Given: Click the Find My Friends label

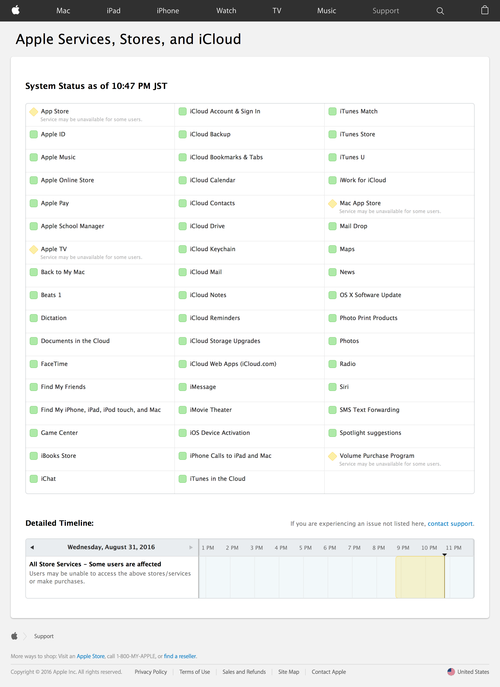Looking at the screenshot, I should 63,387.
